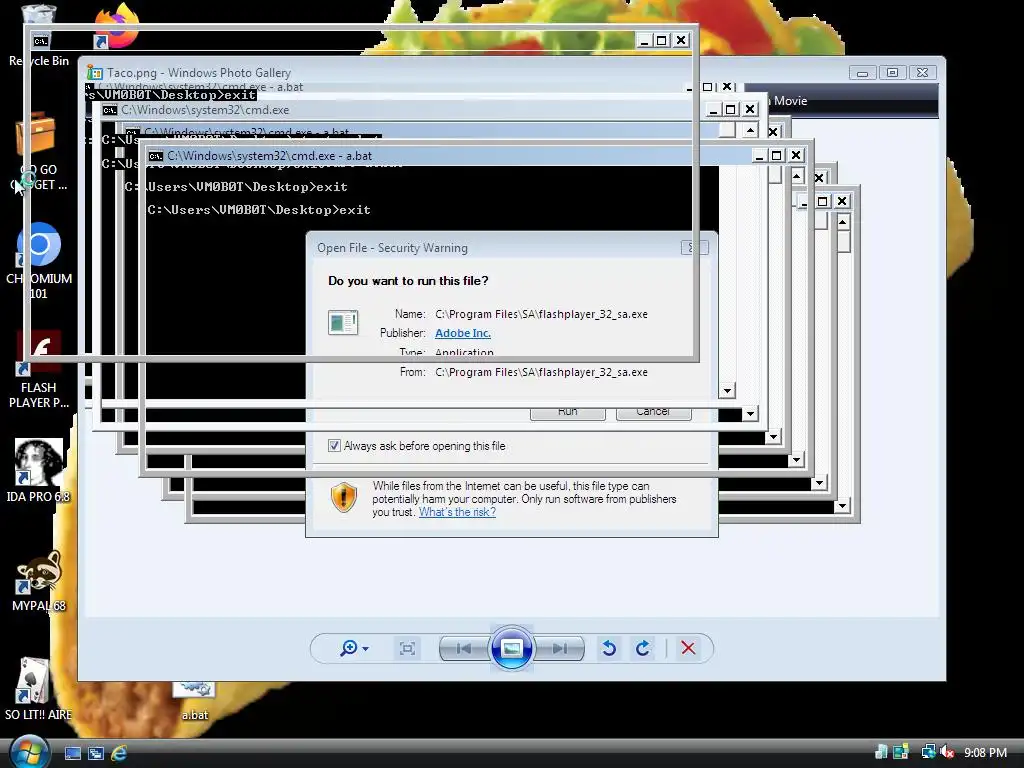Image resolution: width=1024 pixels, height=768 pixels.
Task: Click the Windows Start orb
Action: [x=28, y=752]
